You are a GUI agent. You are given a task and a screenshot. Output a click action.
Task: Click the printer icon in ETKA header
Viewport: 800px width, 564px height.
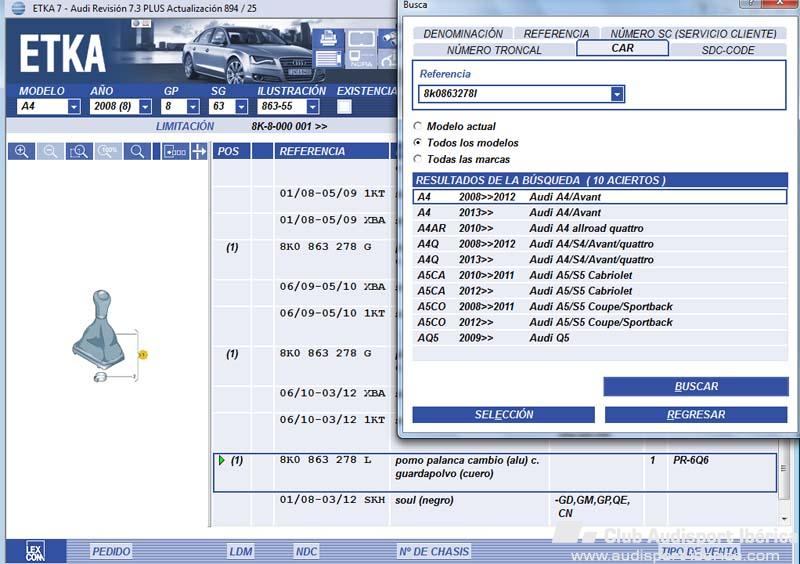[x=328, y=39]
